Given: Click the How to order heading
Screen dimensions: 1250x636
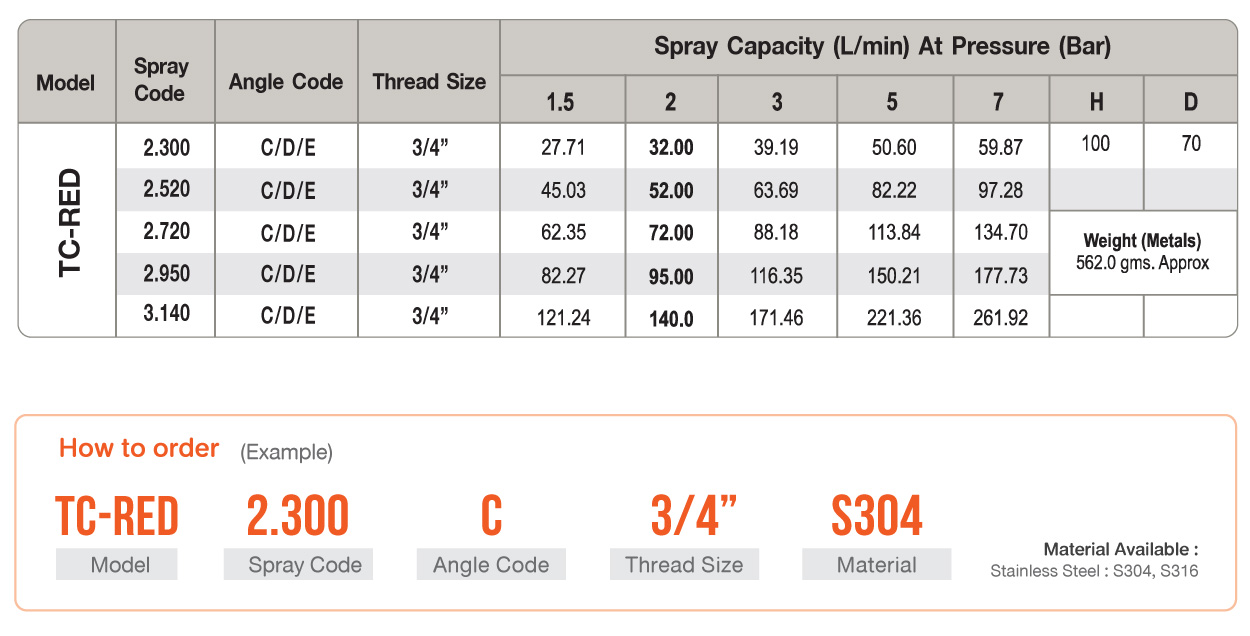Looking at the screenshot, I should pyautogui.click(x=139, y=448).
